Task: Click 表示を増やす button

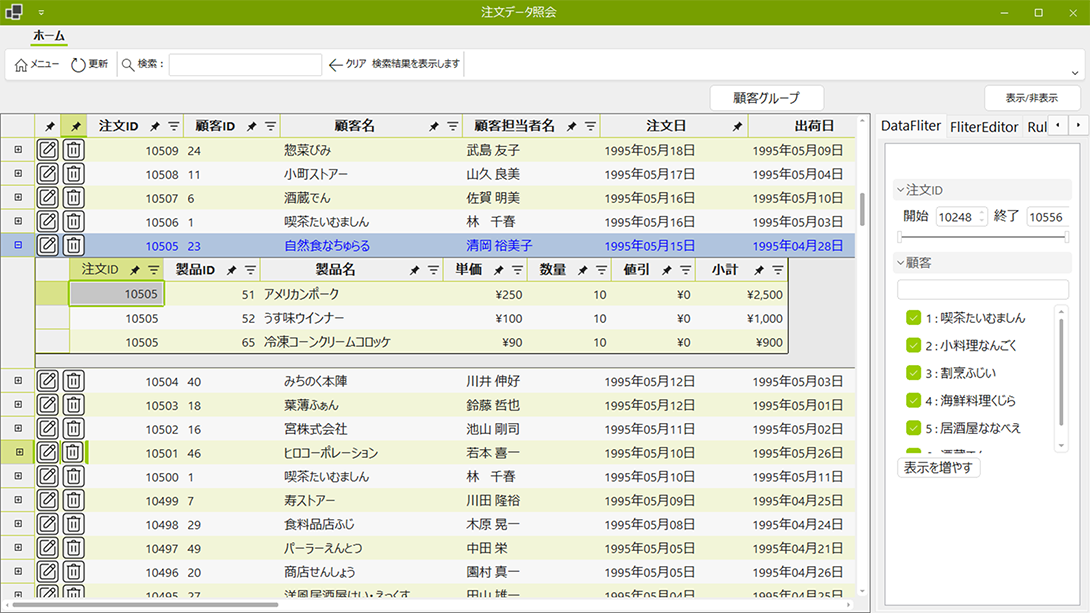Action: [x=938, y=468]
